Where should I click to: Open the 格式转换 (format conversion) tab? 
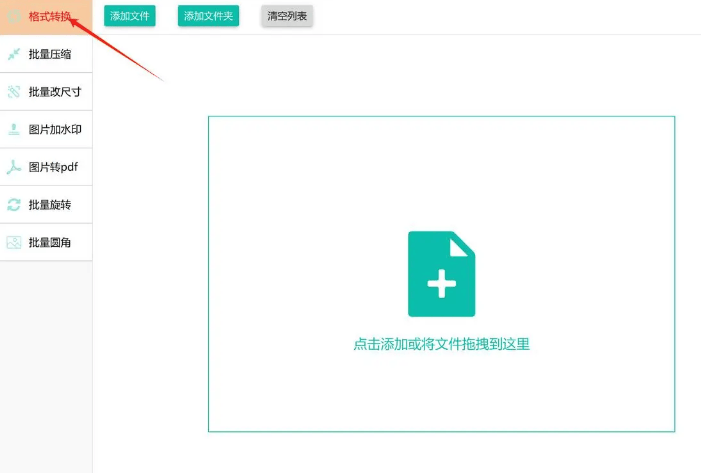[x=50, y=17]
